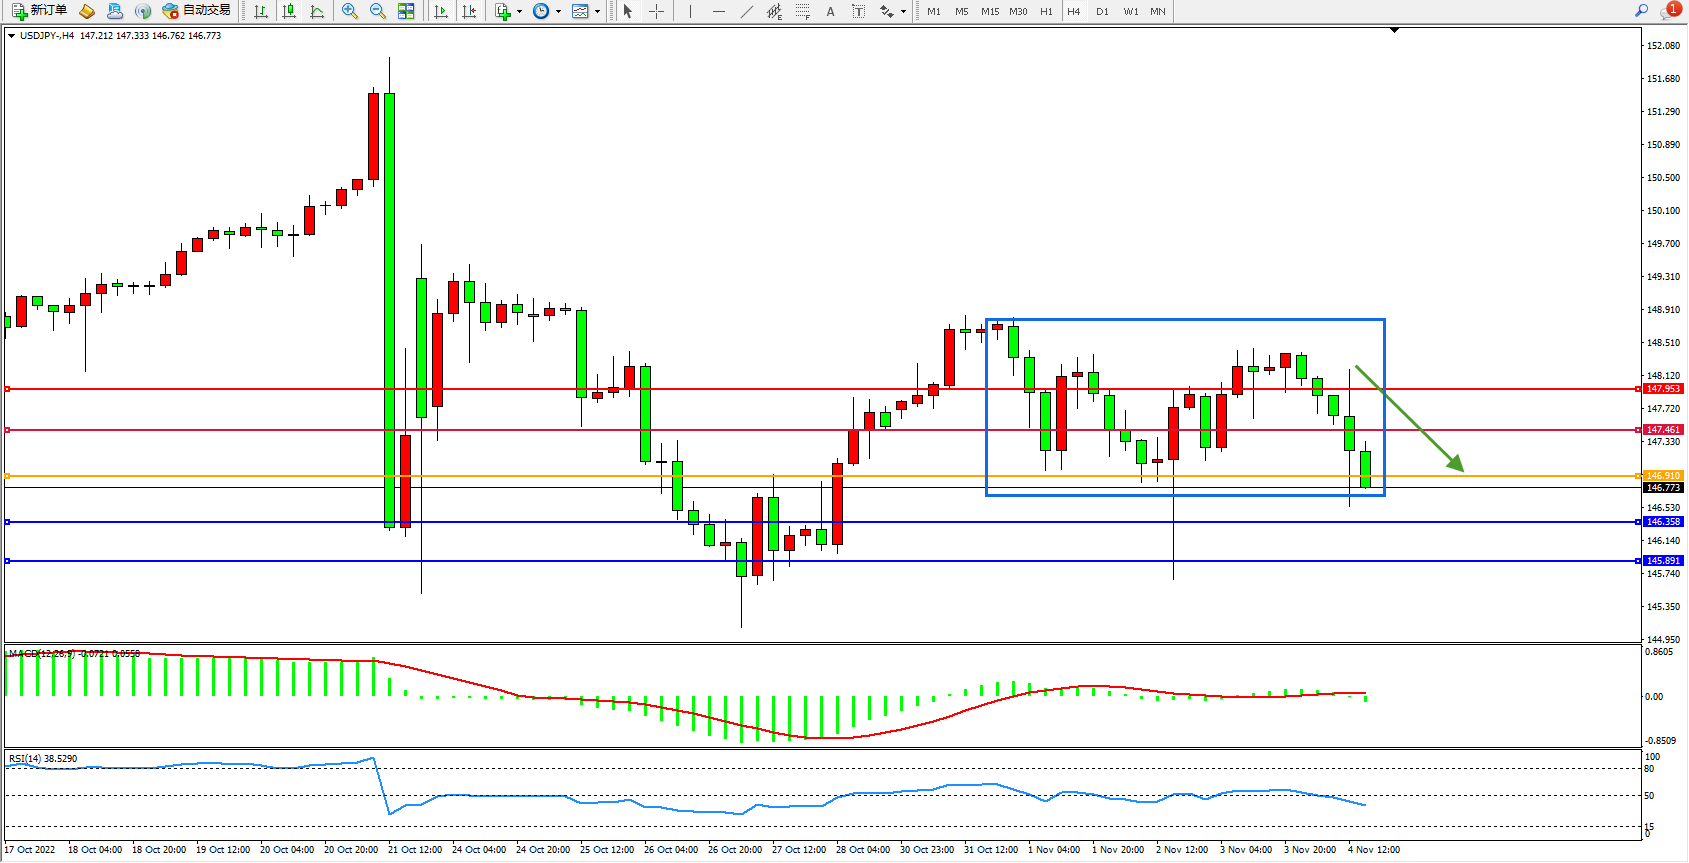Switch chart to candlestick mode

coord(289,11)
